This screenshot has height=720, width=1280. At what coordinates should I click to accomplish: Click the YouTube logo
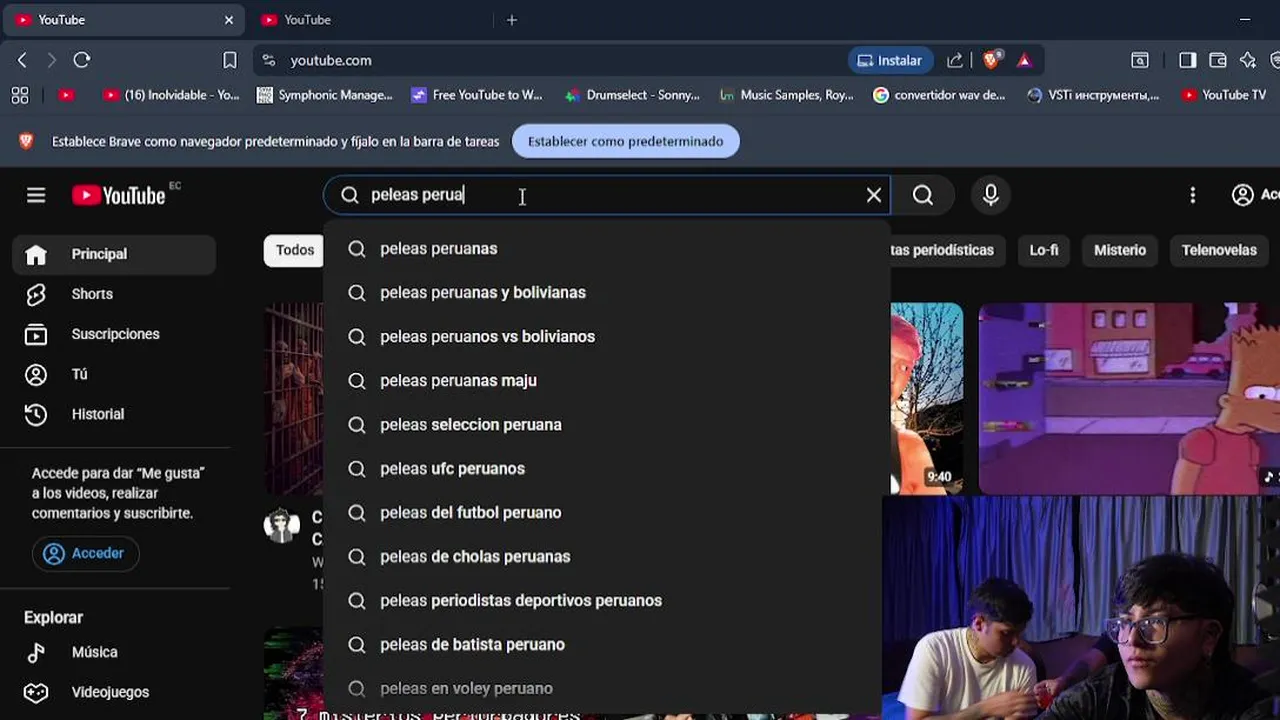[x=119, y=195]
